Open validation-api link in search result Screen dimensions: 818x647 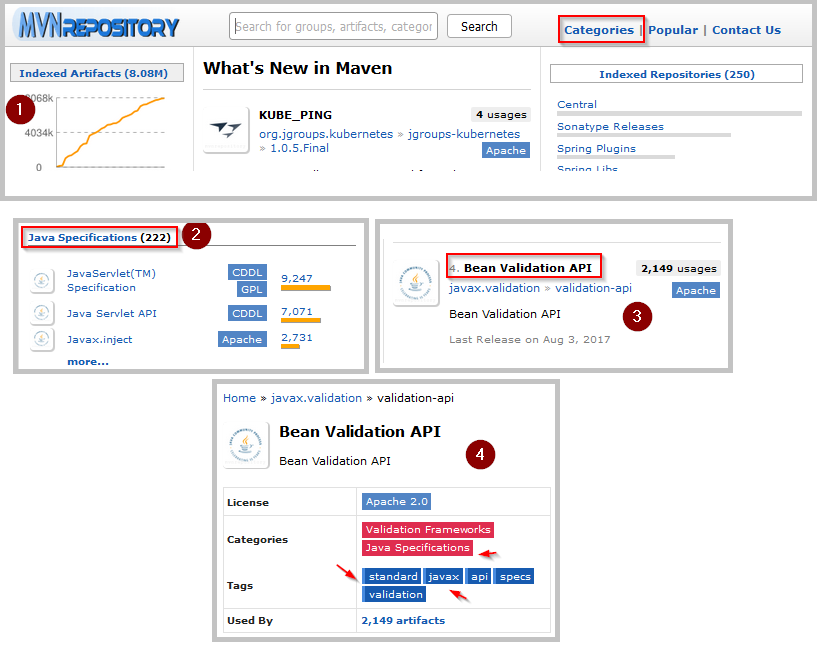[x=593, y=288]
